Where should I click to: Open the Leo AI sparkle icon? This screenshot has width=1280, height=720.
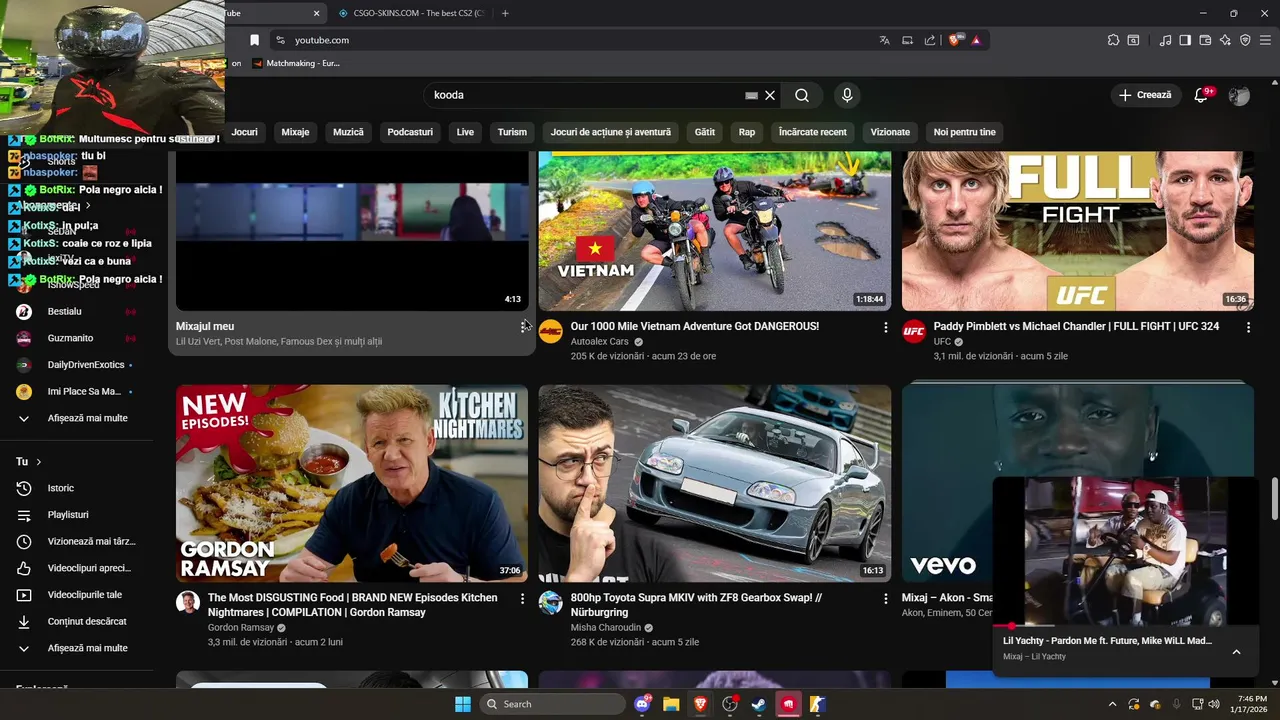pos(1225,40)
